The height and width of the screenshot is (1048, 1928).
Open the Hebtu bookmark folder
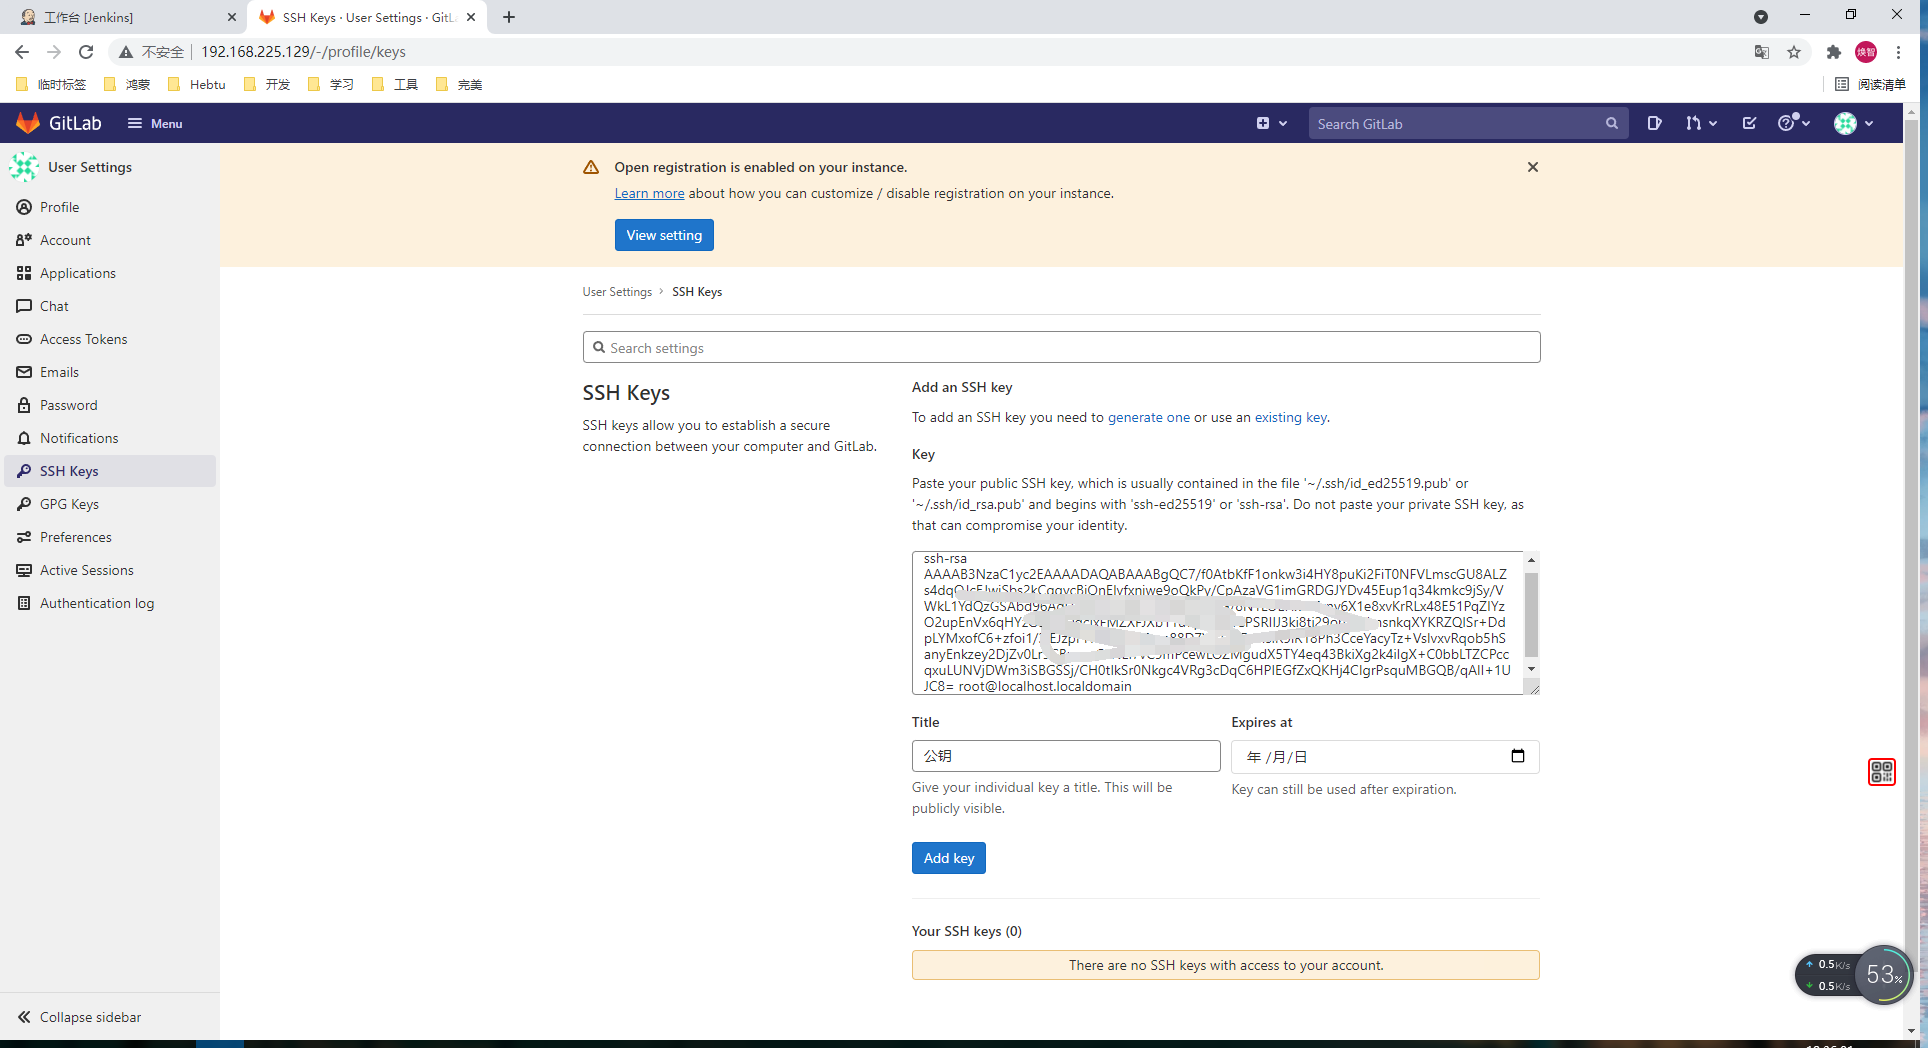point(198,85)
